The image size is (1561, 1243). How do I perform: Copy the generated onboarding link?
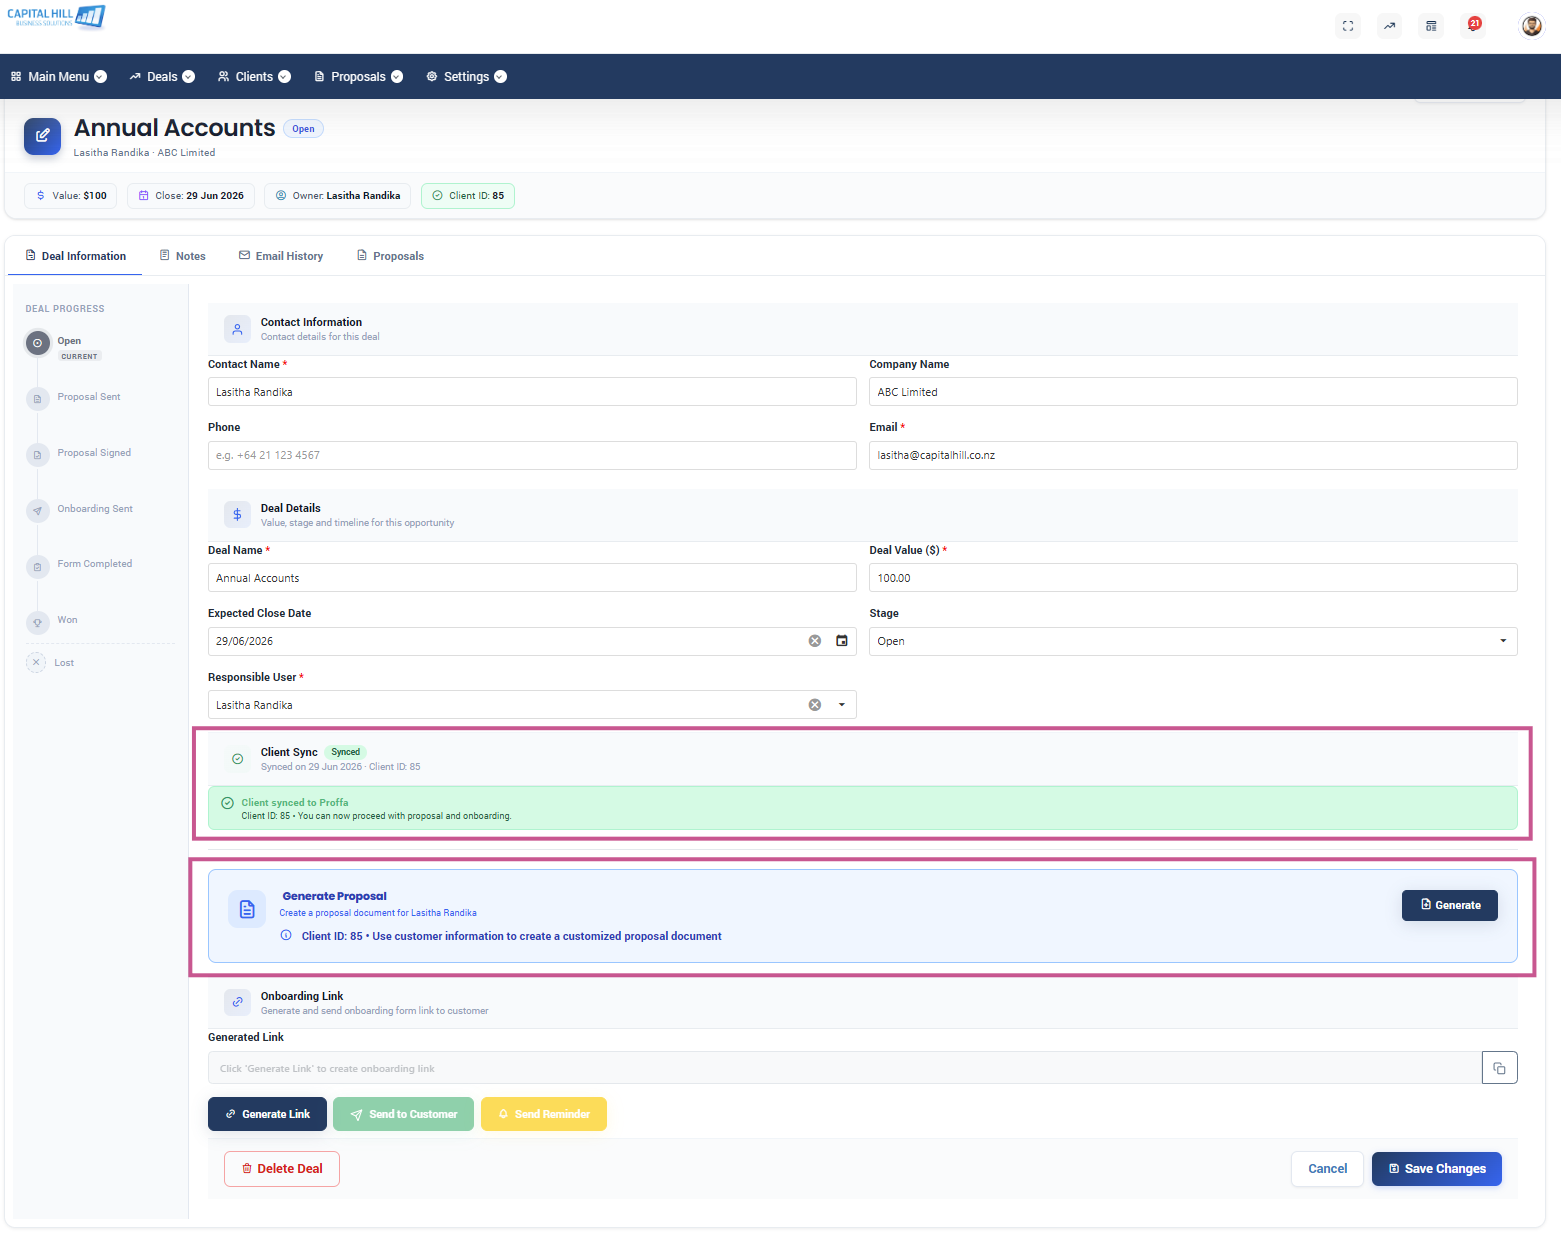click(x=1499, y=1068)
